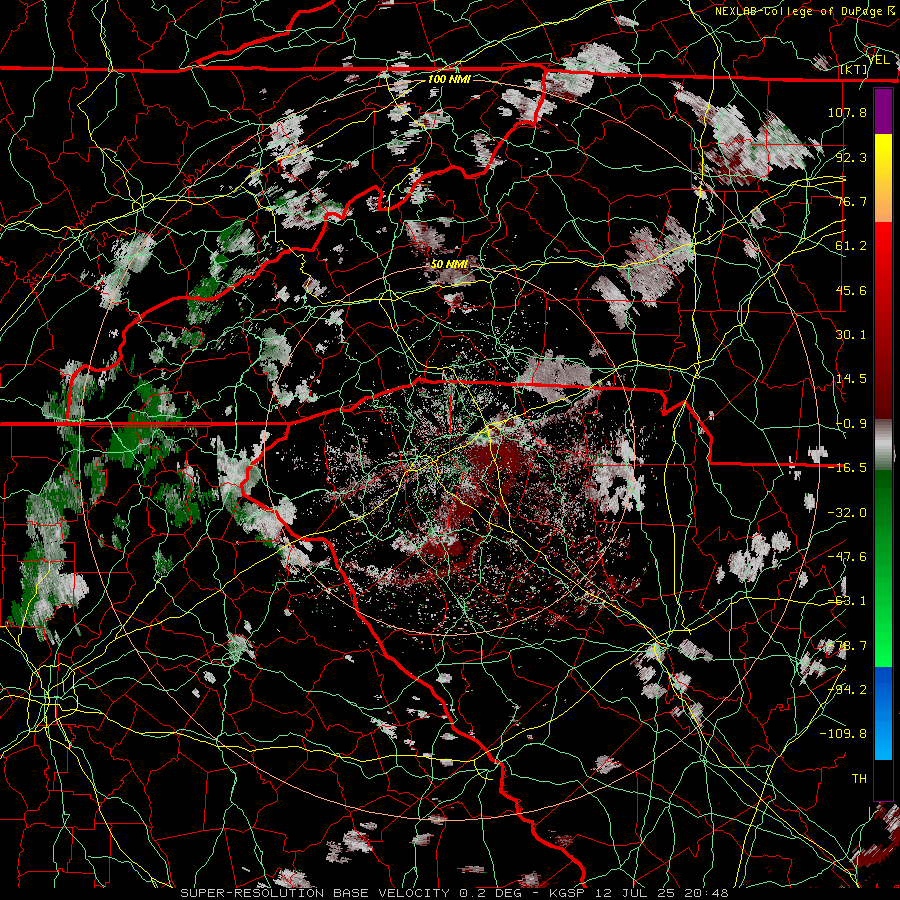
Task: Pick the purple segment of velocity scale
Action: pyautogui.click(x=883, y=111)
